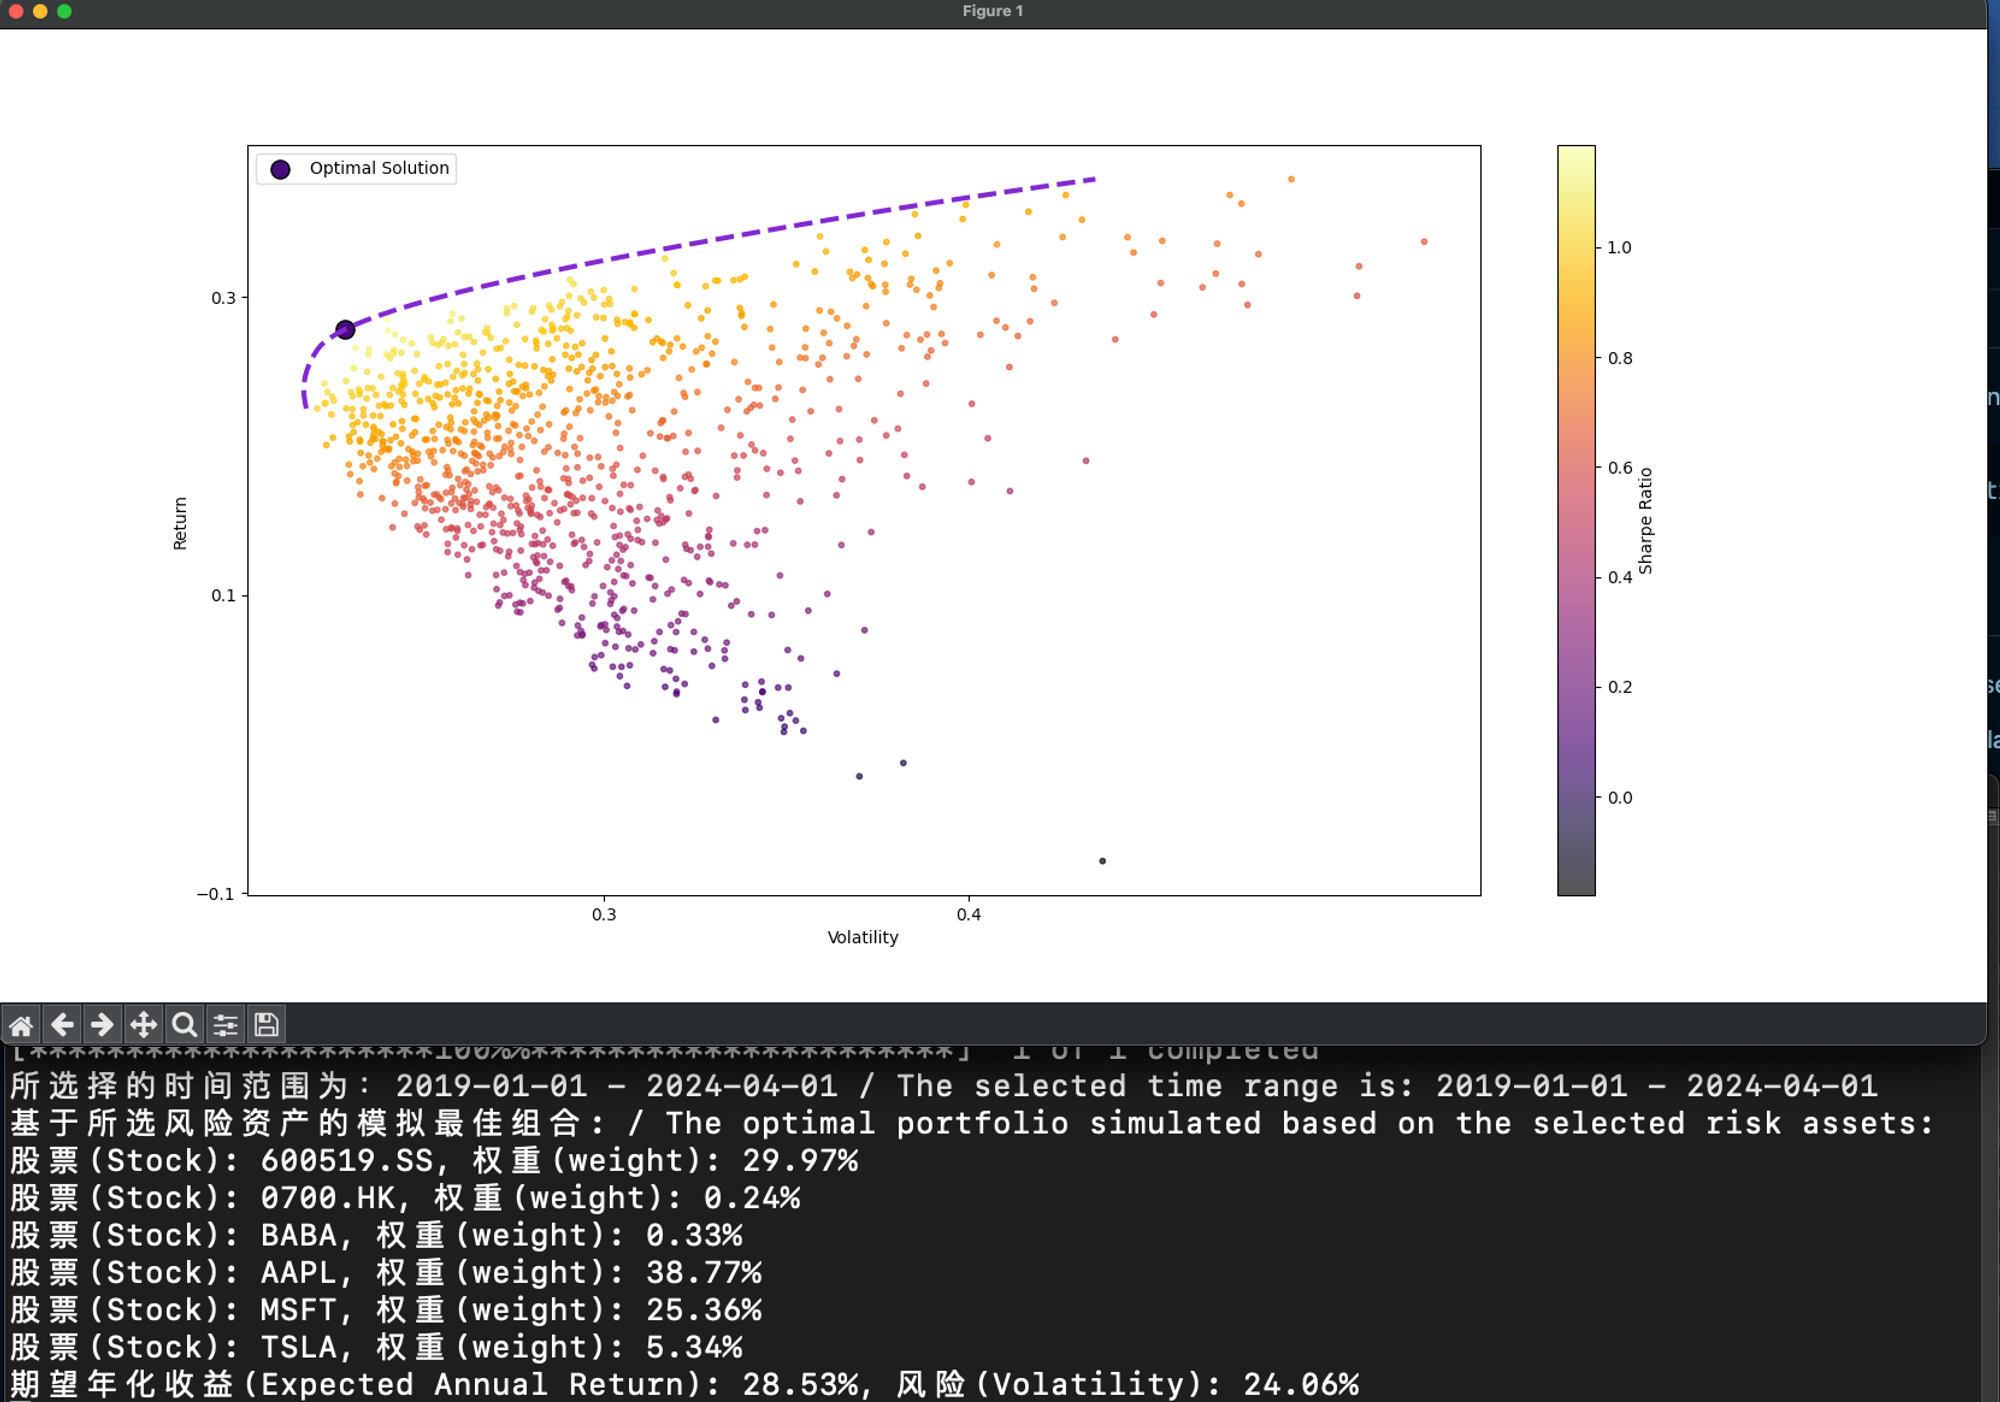2000x1402 pixels.
Task: Close Figure 1 with the red button
Action: point(16,11)
